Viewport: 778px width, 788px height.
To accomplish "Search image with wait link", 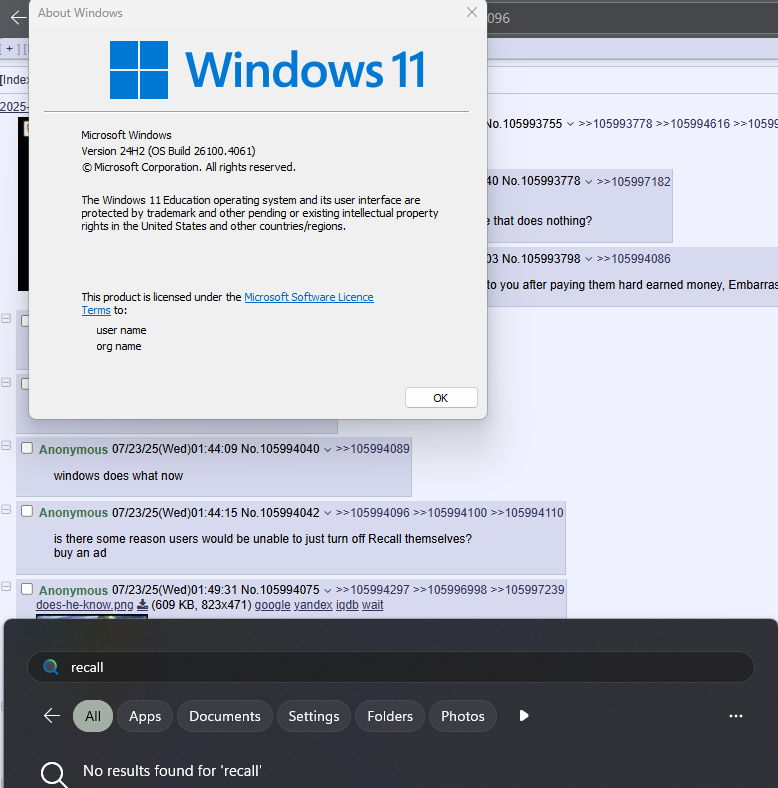I will tap(372, 605).
